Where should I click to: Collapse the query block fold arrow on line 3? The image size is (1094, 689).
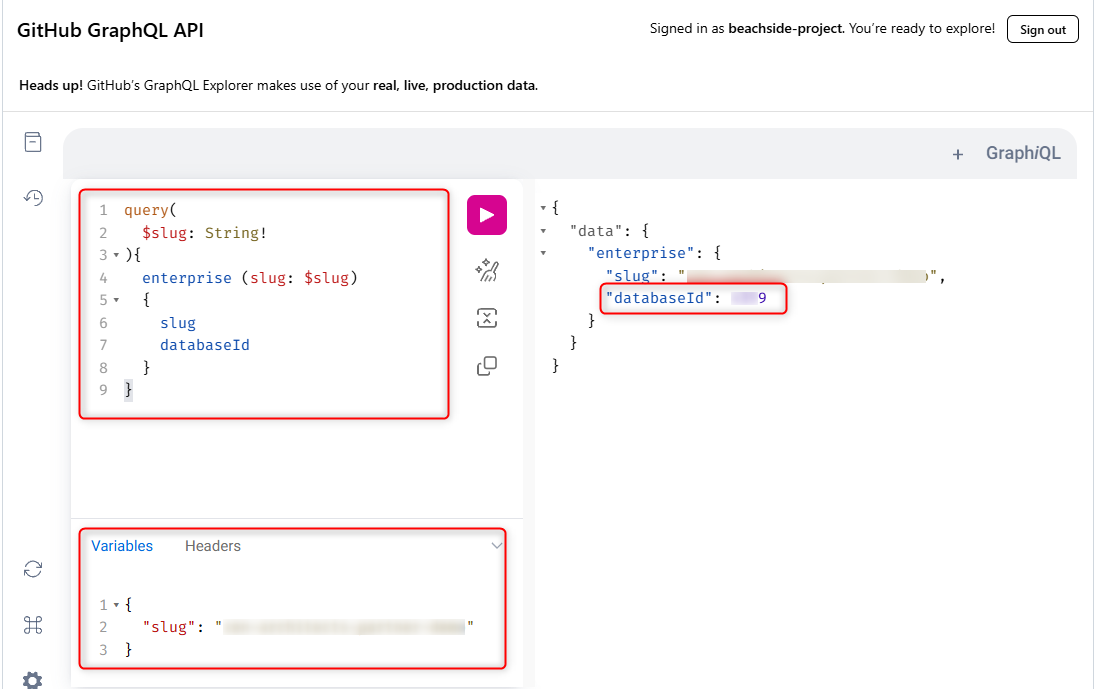(x=116, y=256)
